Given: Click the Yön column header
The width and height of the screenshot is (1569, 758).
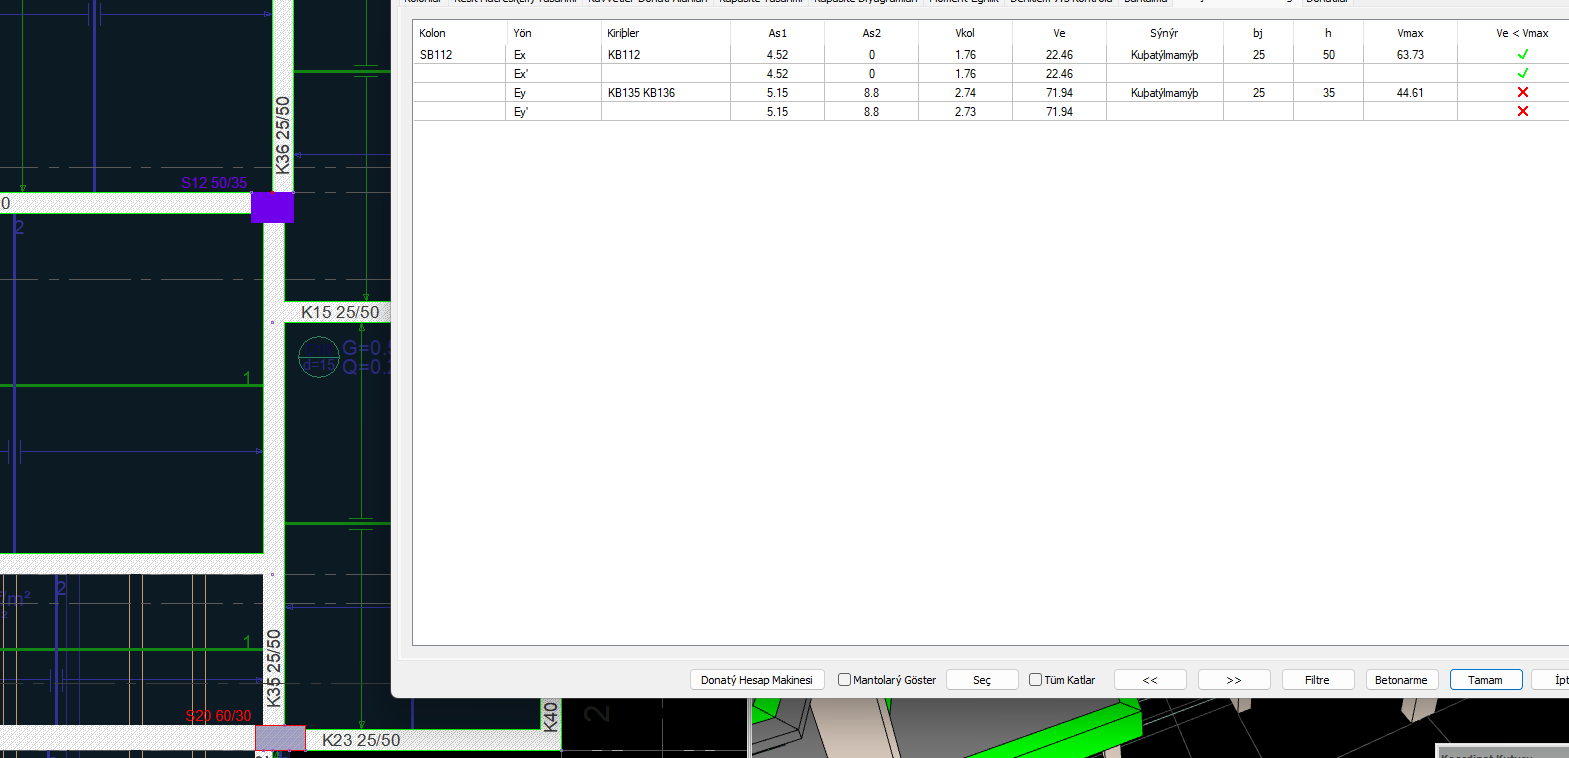Looking at the screenshot, I should click(554, 33).
